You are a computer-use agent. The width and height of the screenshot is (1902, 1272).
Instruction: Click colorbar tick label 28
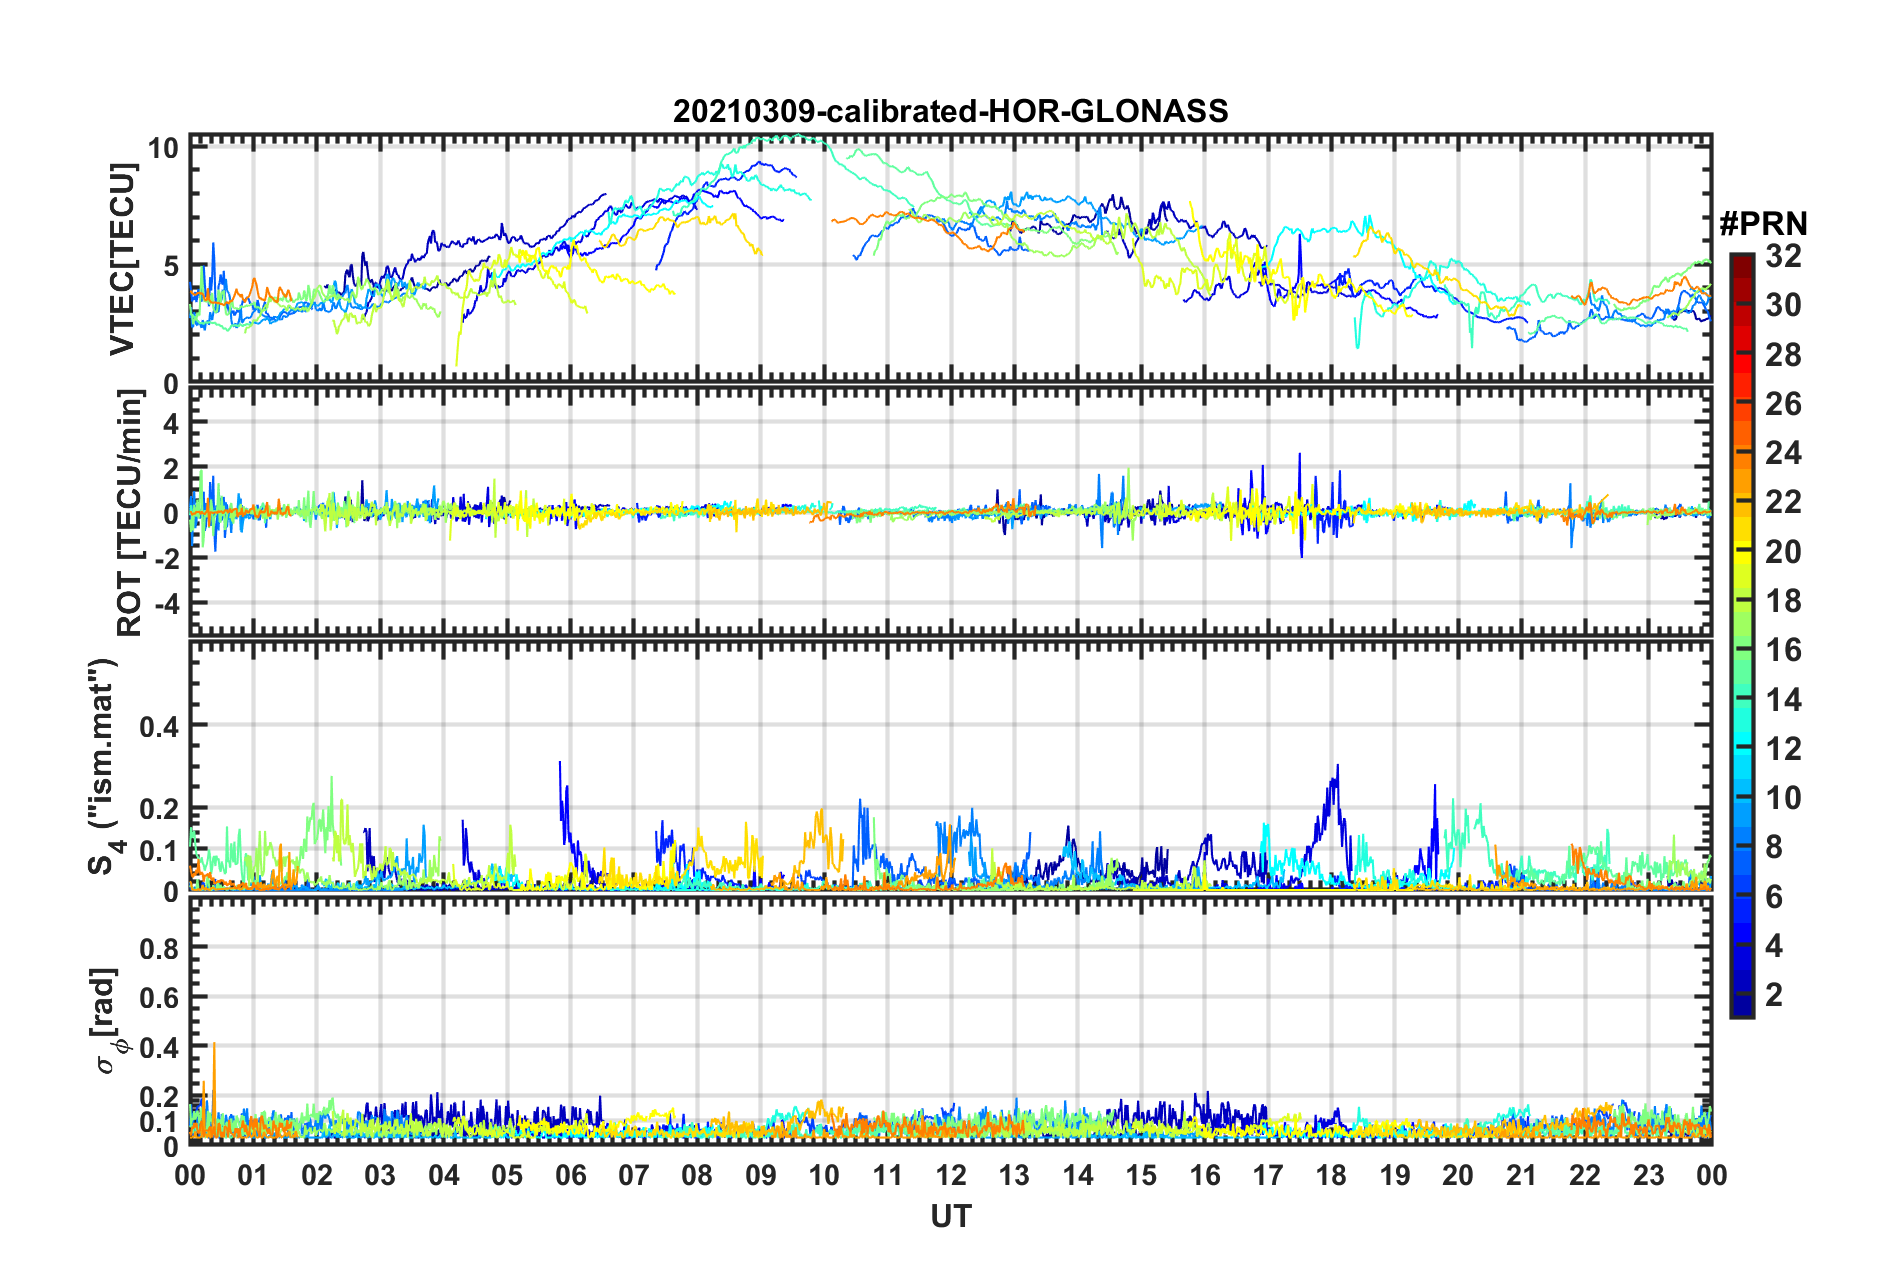(1783, 354)
